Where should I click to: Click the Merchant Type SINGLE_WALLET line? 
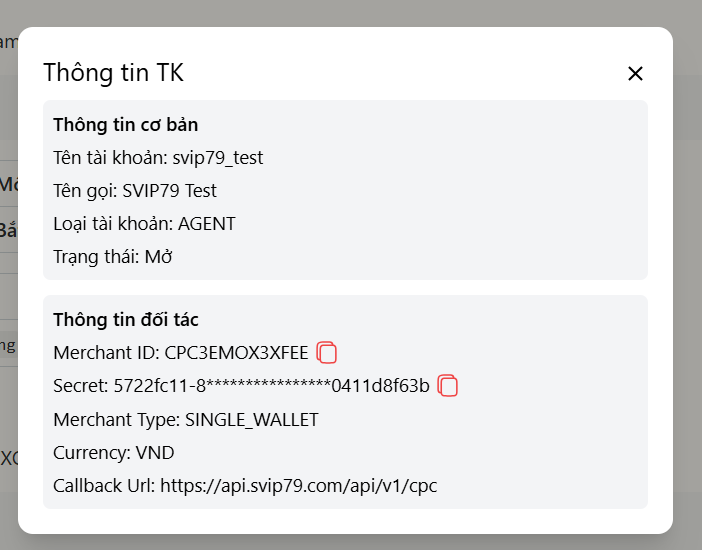coord(186,420)
